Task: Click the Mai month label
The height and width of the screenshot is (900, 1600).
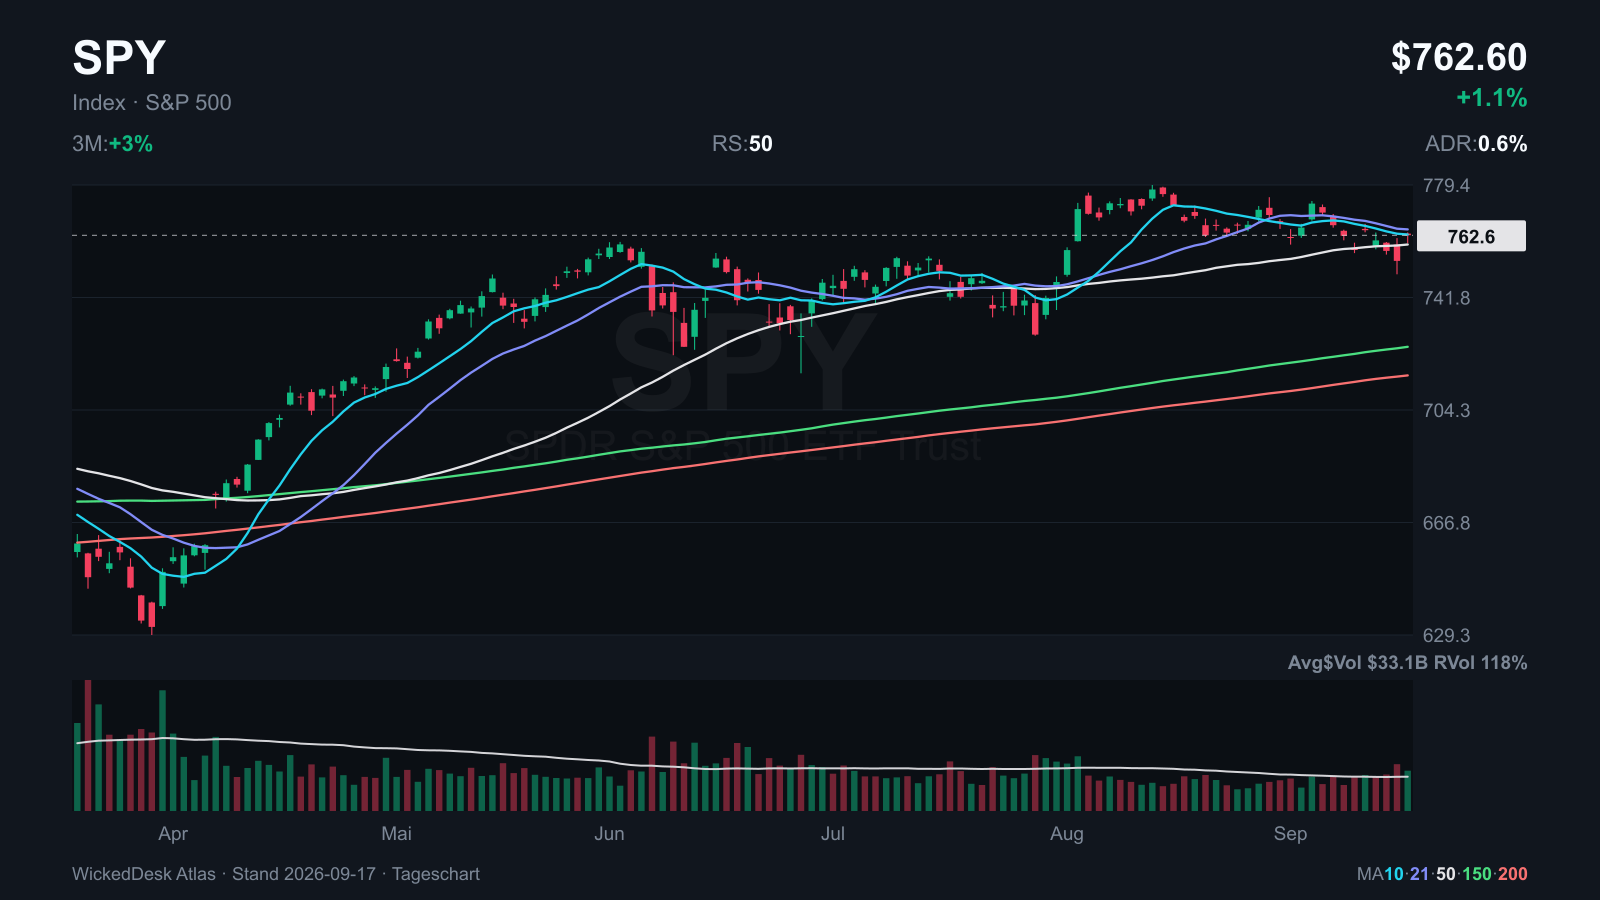Action: click(x=397, y=834)
